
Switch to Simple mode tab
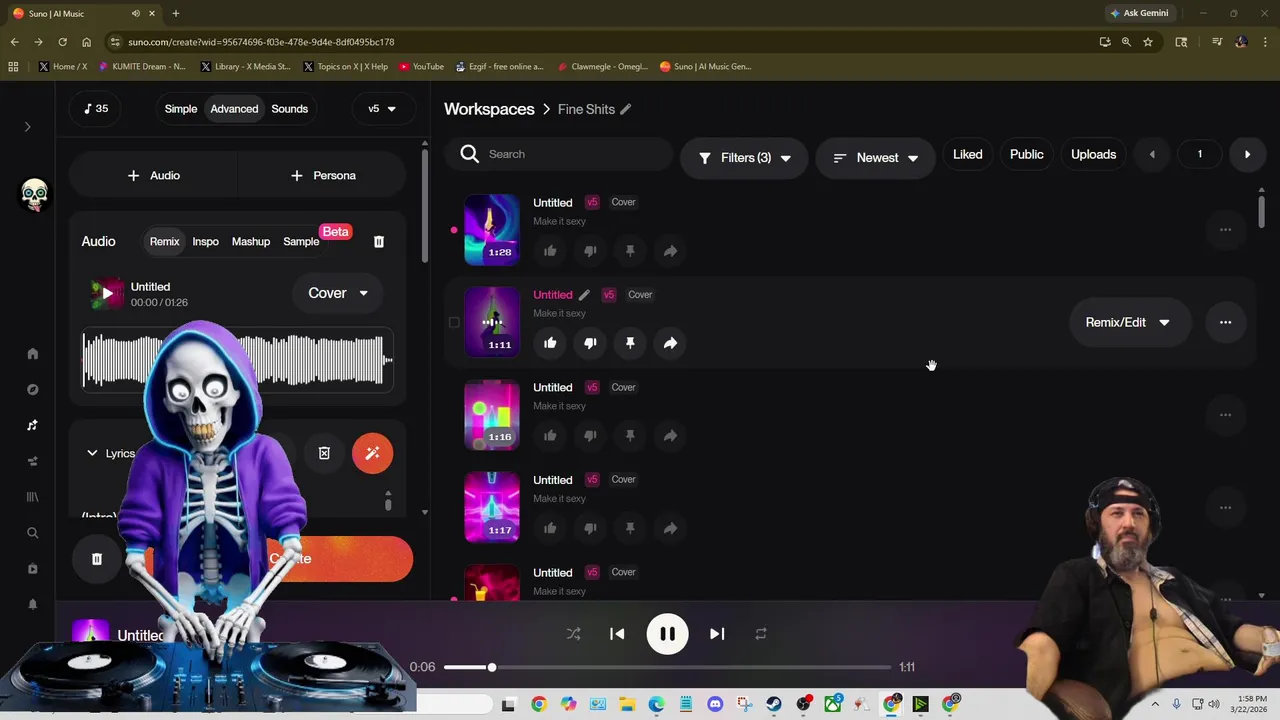click(x=181, y=109)
